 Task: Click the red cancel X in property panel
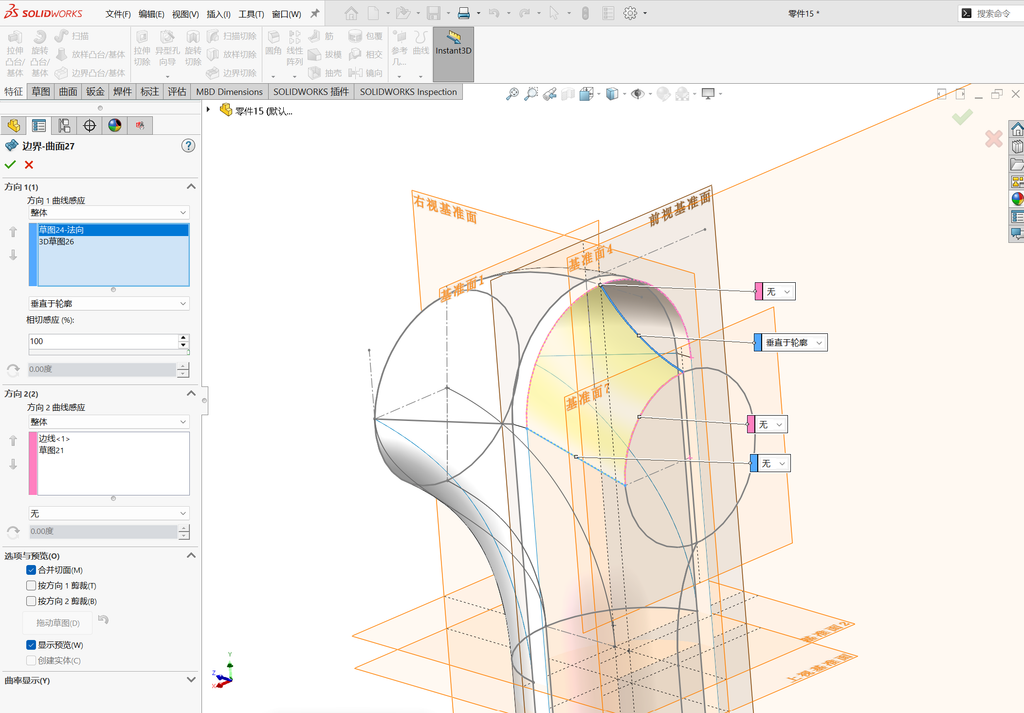click(29, 165)
